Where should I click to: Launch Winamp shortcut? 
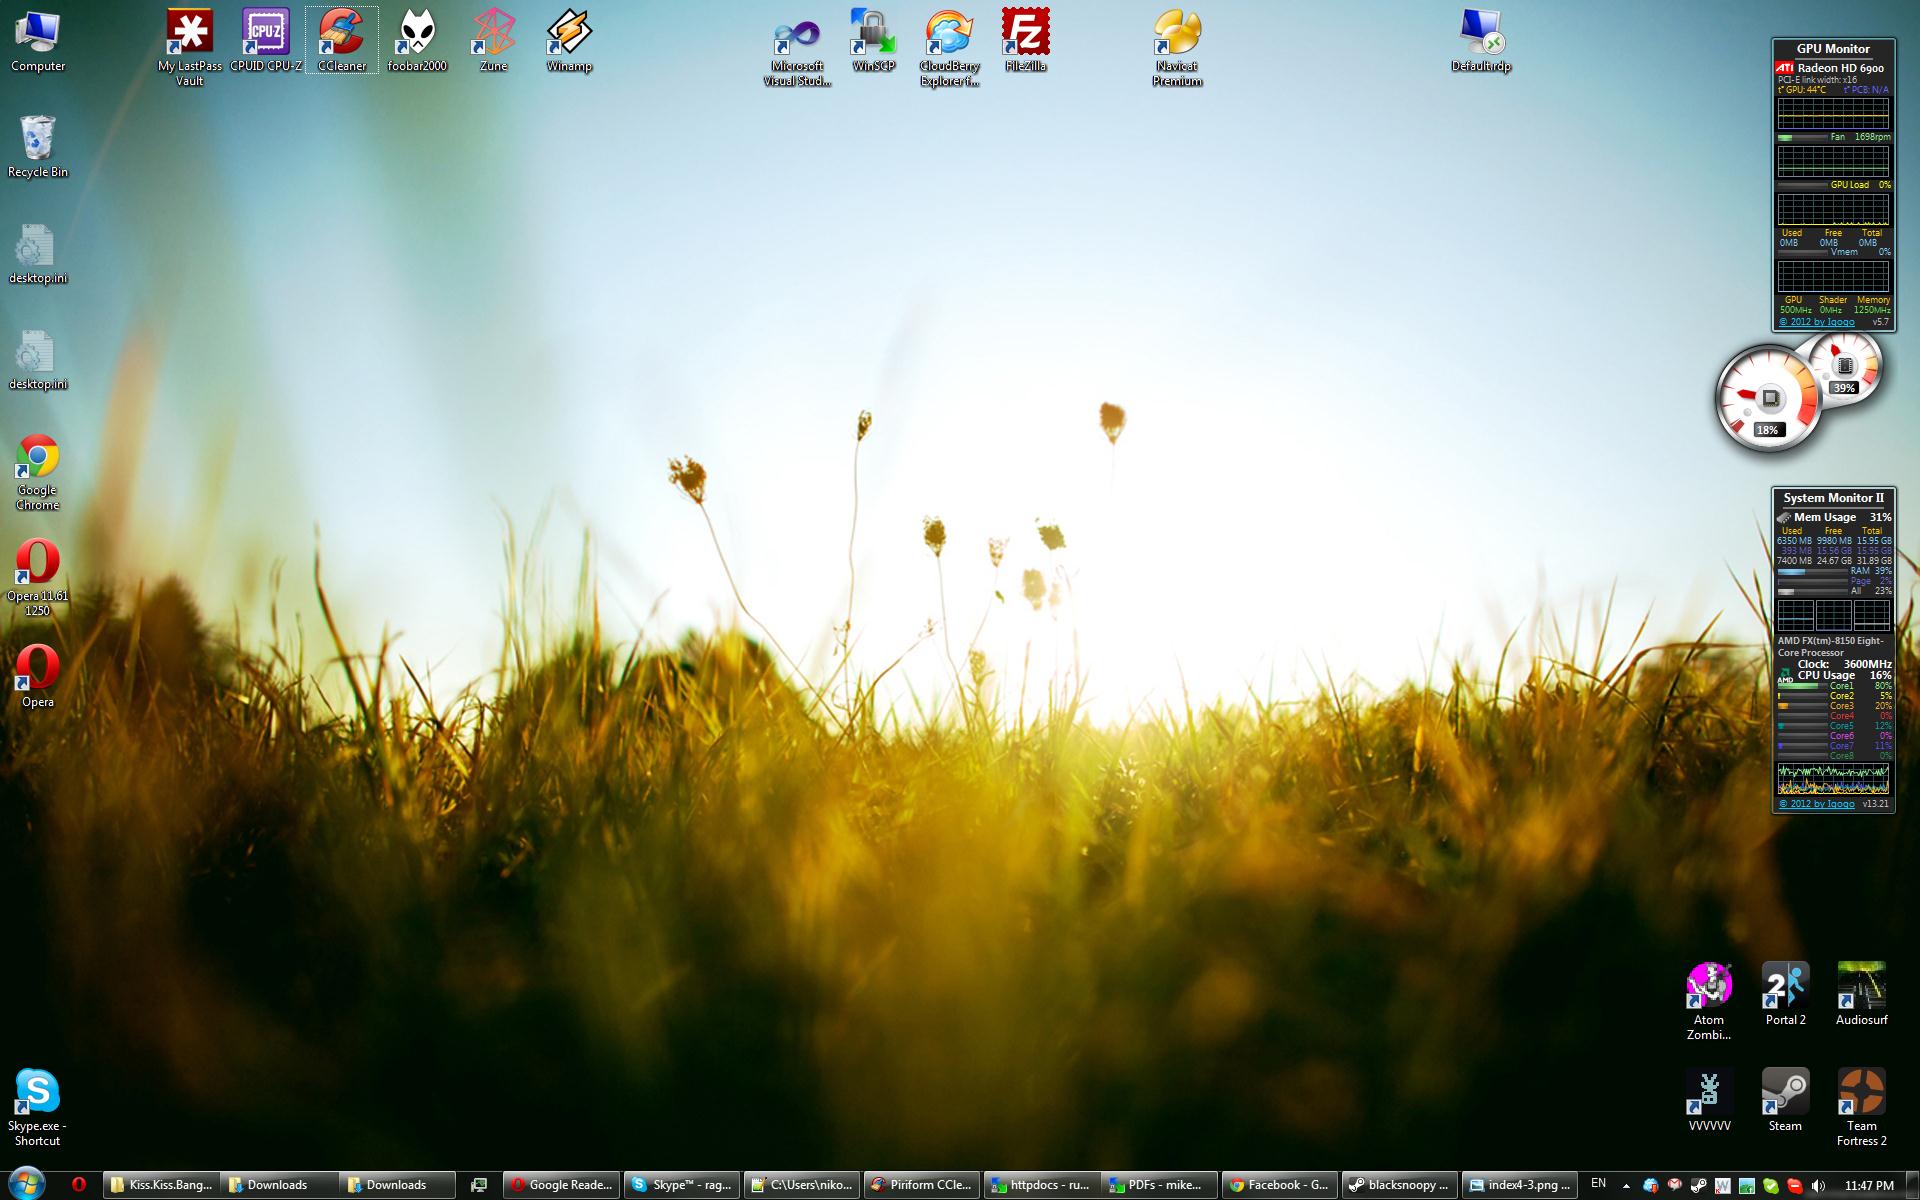coord(569,34)
